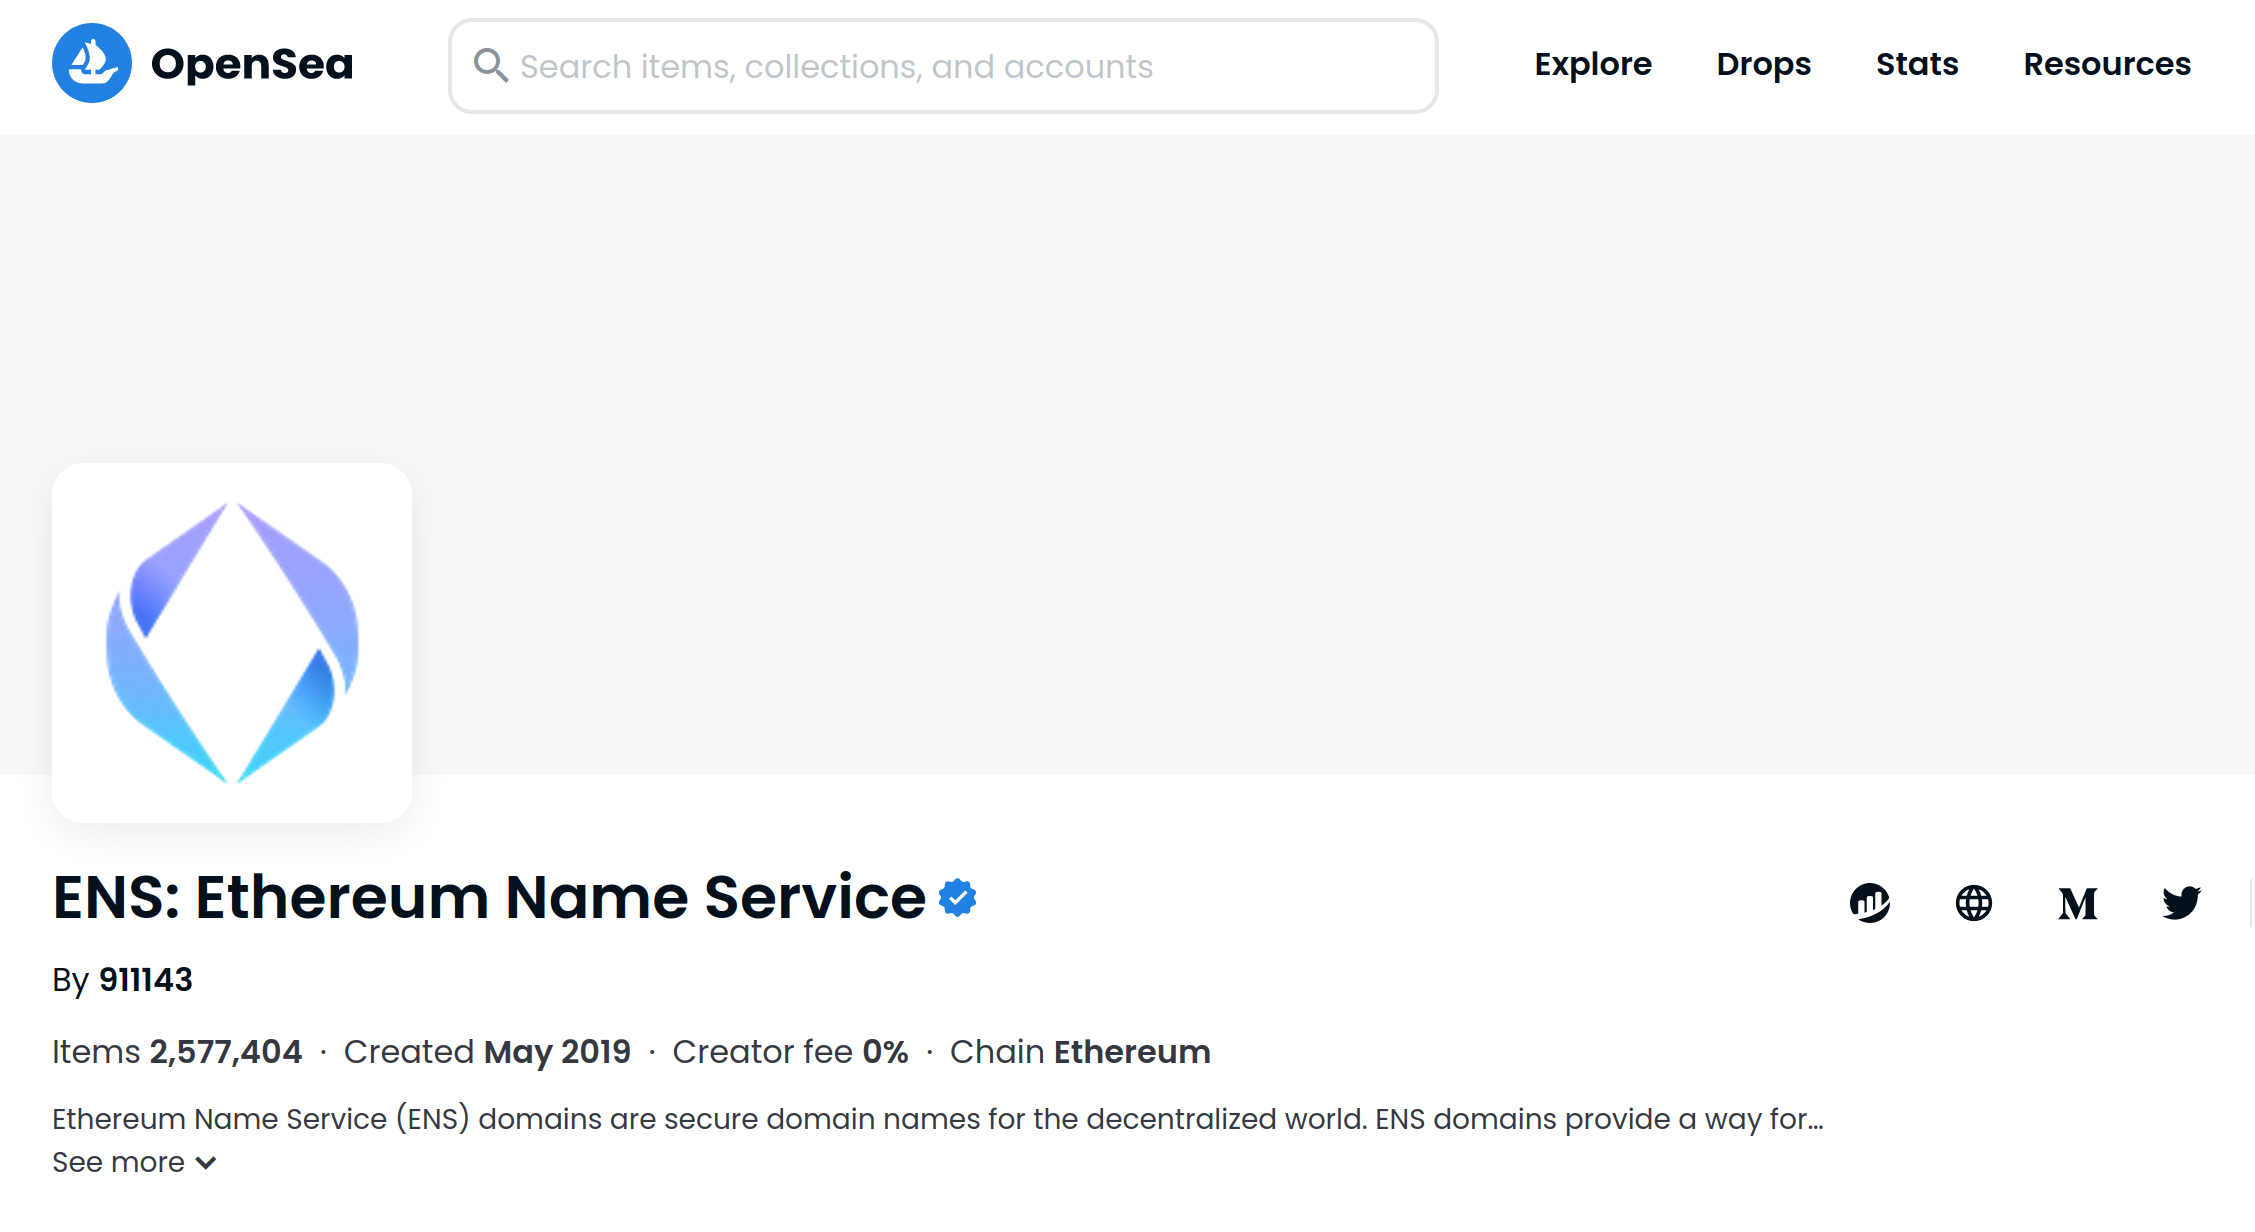This screenshot has width=2255, height=1232.
Task: Visit the ENS website globe icon
Action: click(x=1973, y=903)
